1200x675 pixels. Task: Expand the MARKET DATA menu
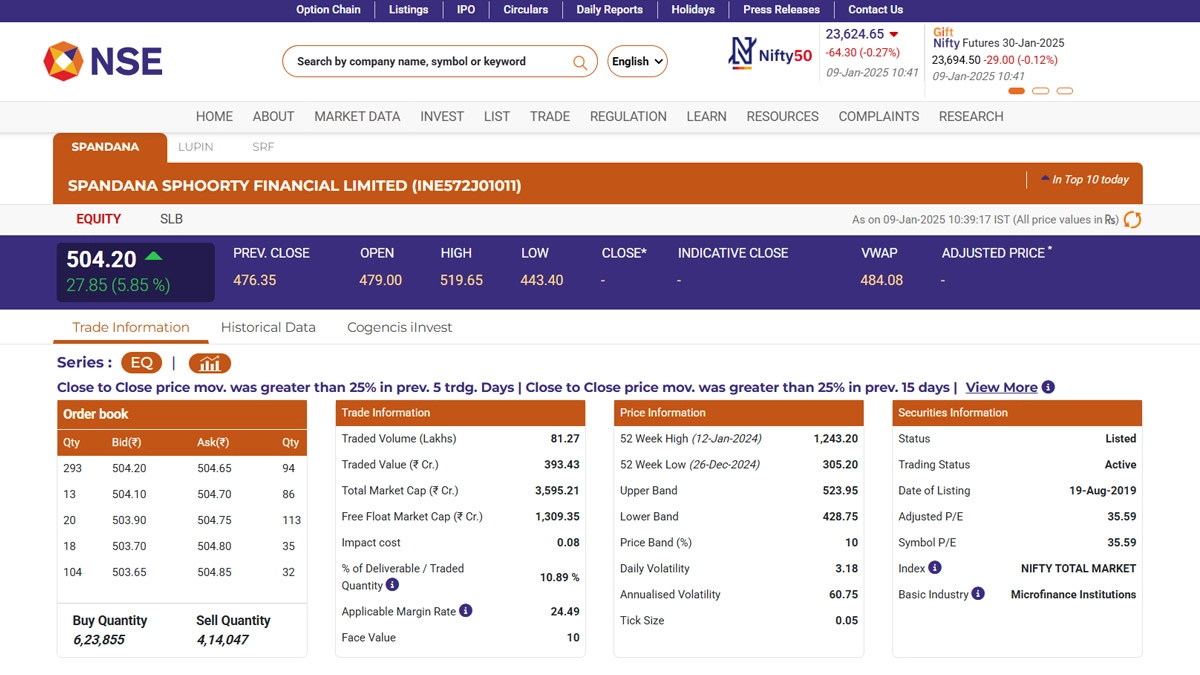click(x=357, y=116)
